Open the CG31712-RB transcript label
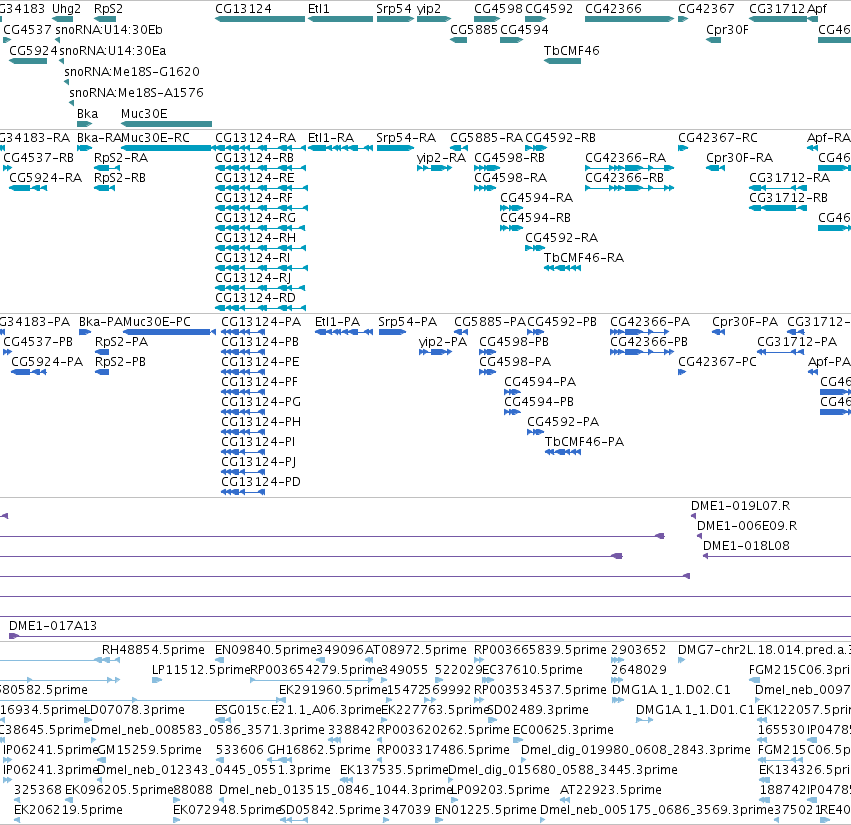The image size is (851, 825). click(x=788, y=198)
